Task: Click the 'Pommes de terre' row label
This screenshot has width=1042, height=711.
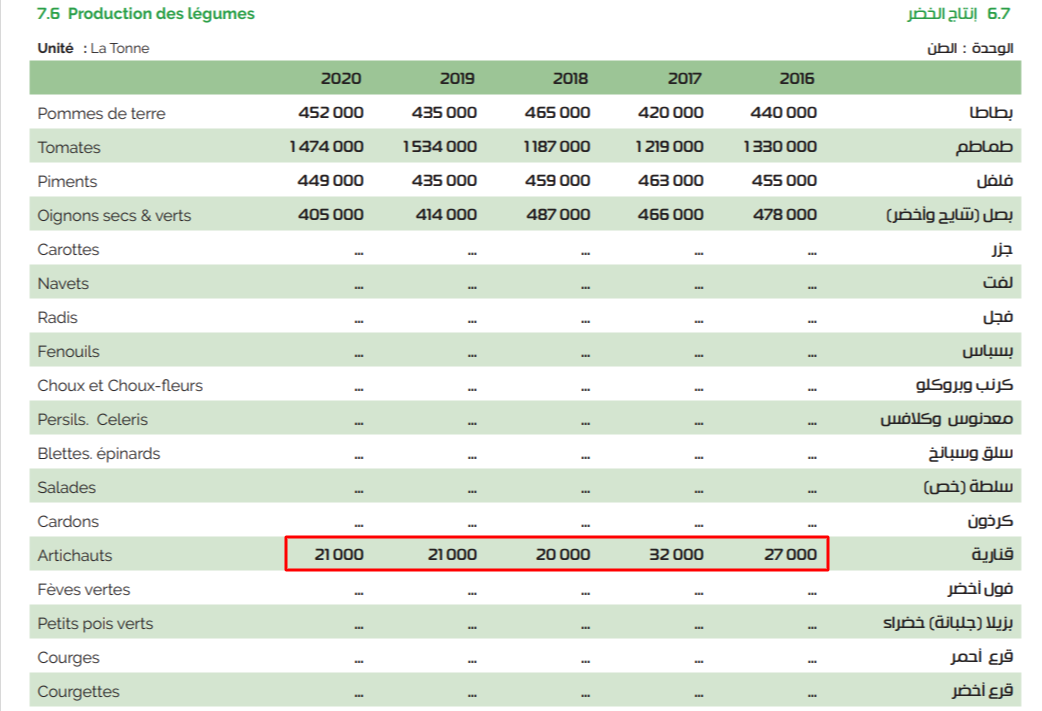Action: 101,113
